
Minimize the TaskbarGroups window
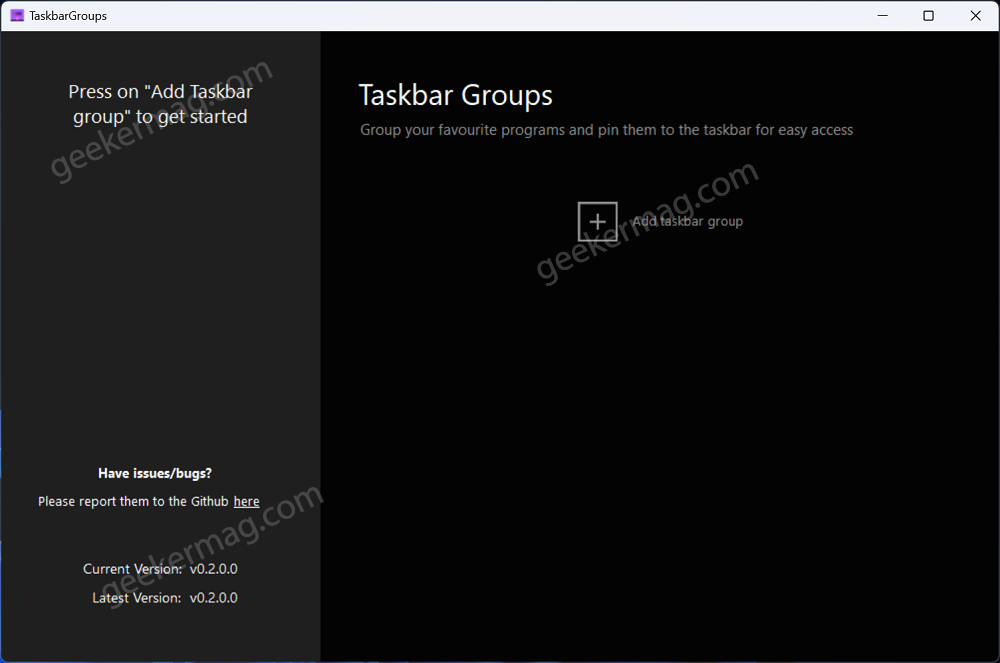click(883, 15)
